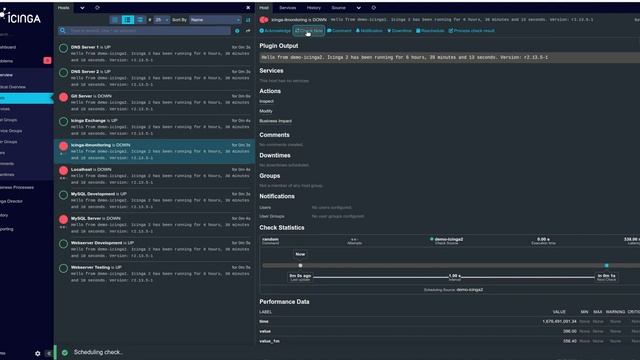This screenshot has width=640, height=360.
Task: Open the History tab
Action: pyautogui.click(x=313, y=8)
